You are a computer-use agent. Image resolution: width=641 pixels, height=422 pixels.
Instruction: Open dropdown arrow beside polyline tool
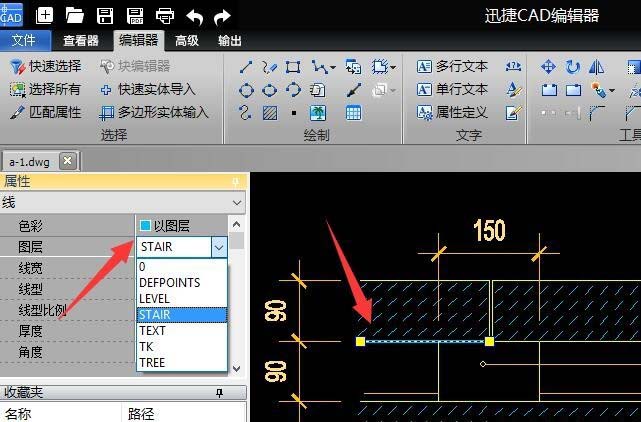coord(333,67)
